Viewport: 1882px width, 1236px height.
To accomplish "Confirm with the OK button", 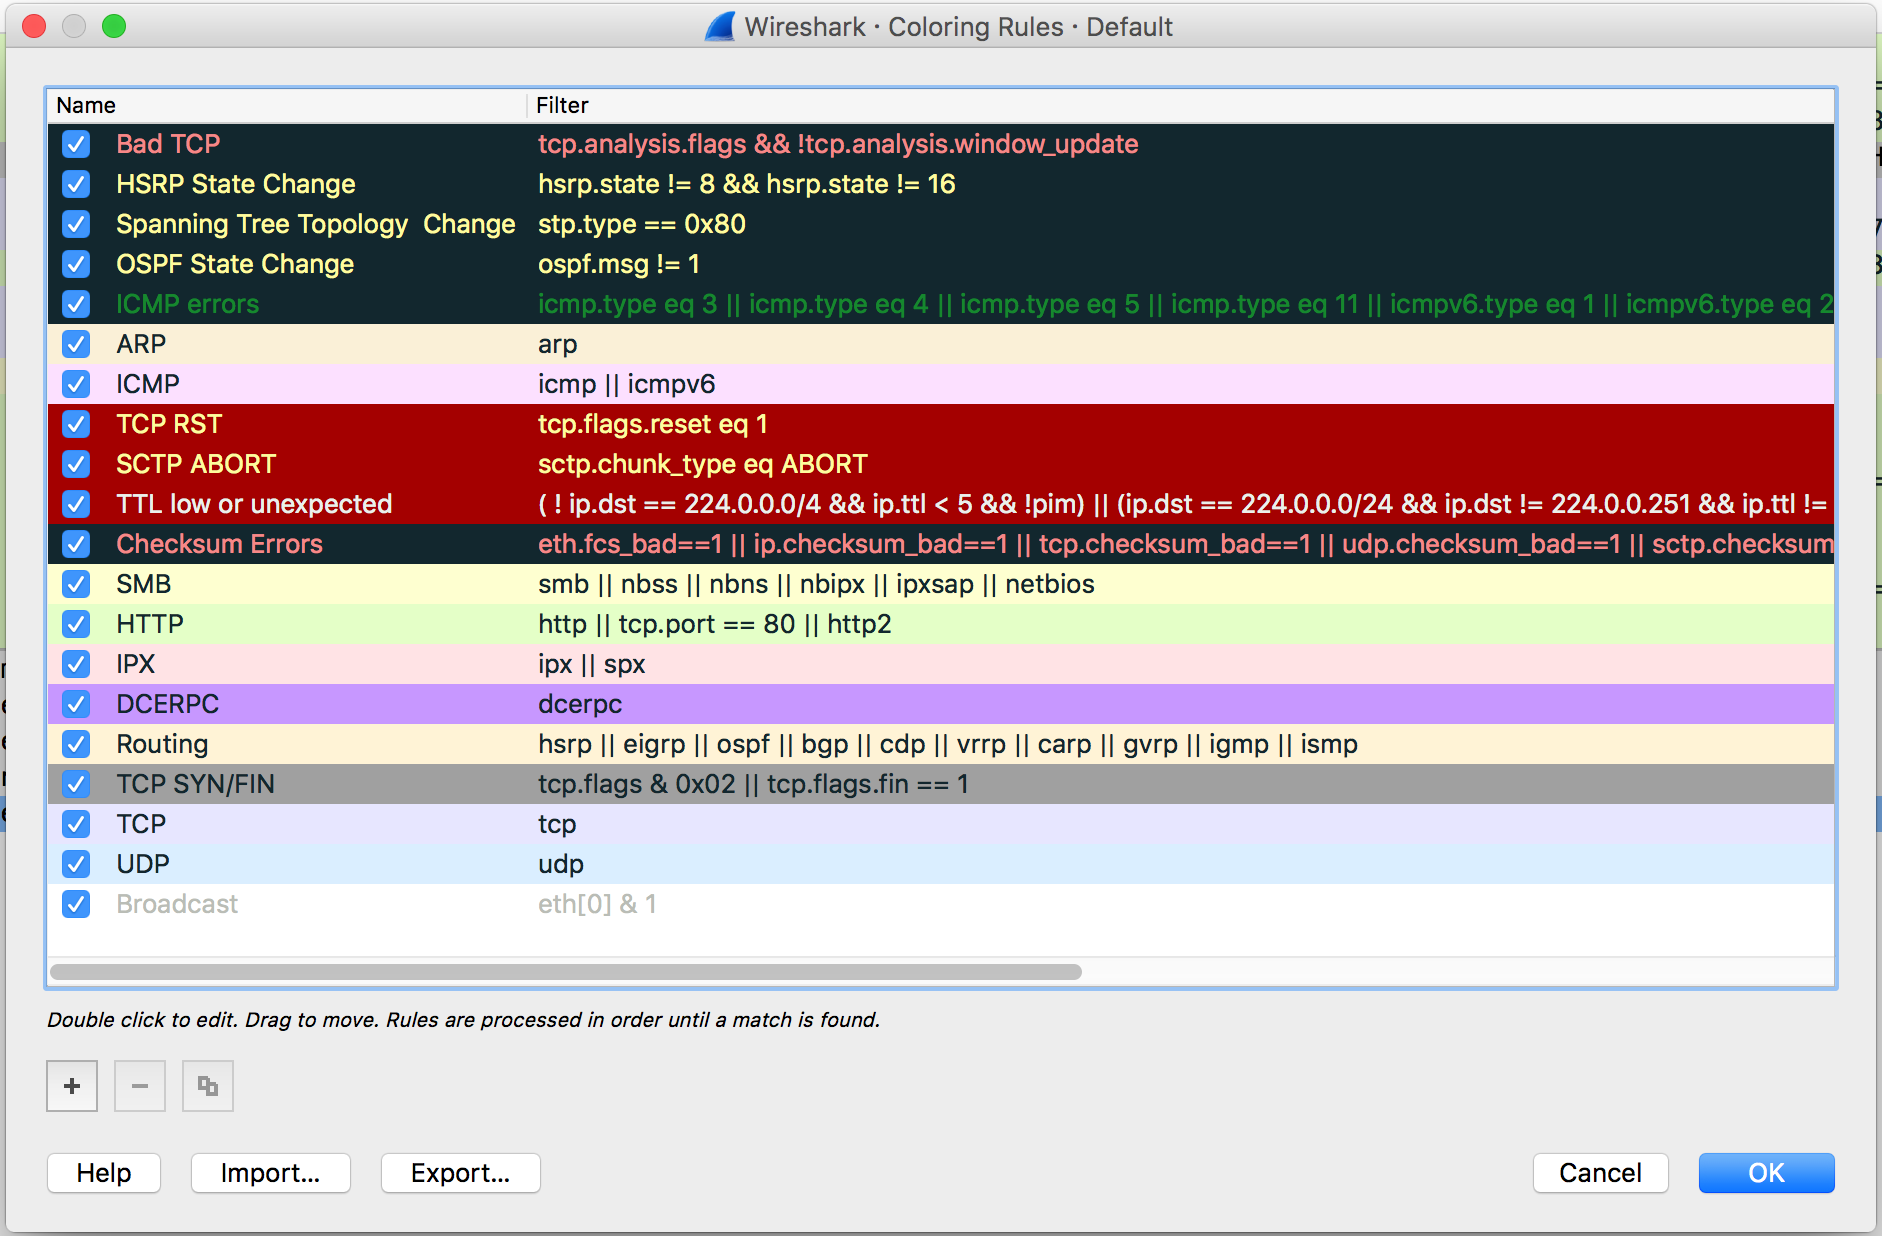I will (1766, 1173).
